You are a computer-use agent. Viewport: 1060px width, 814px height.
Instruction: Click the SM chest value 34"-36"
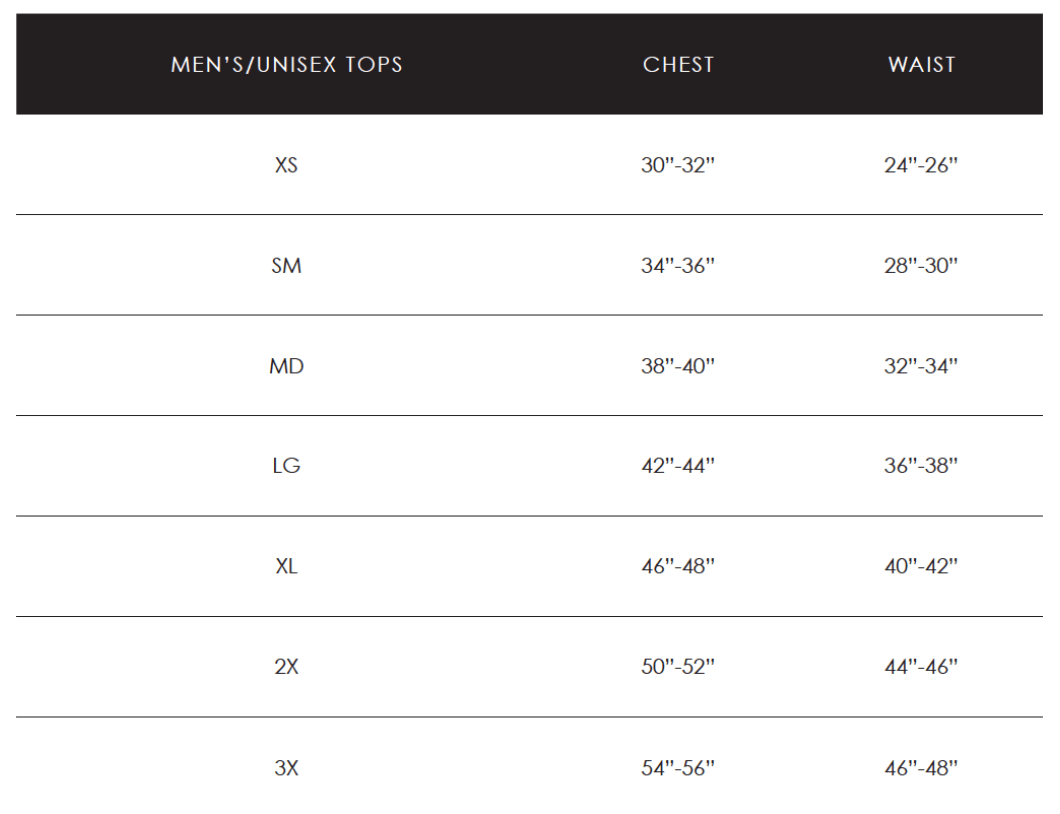click(678, 266)
